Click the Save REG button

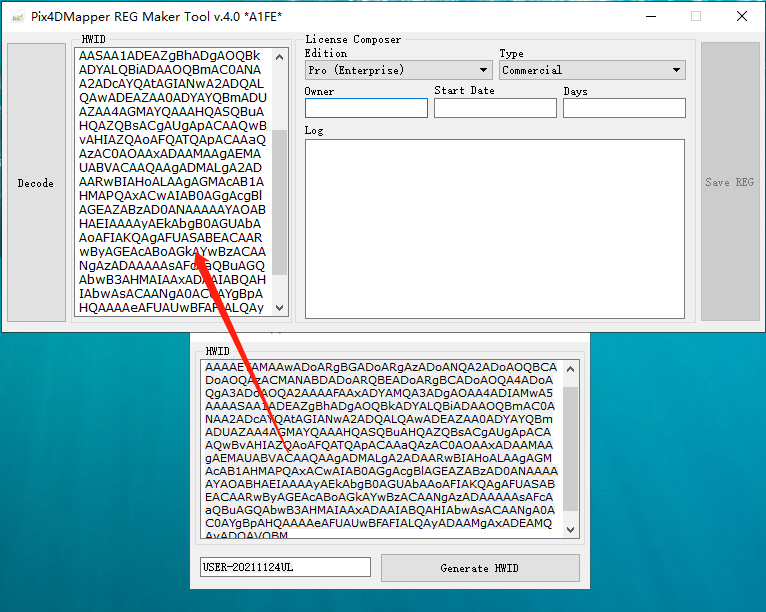pos(730,182)
